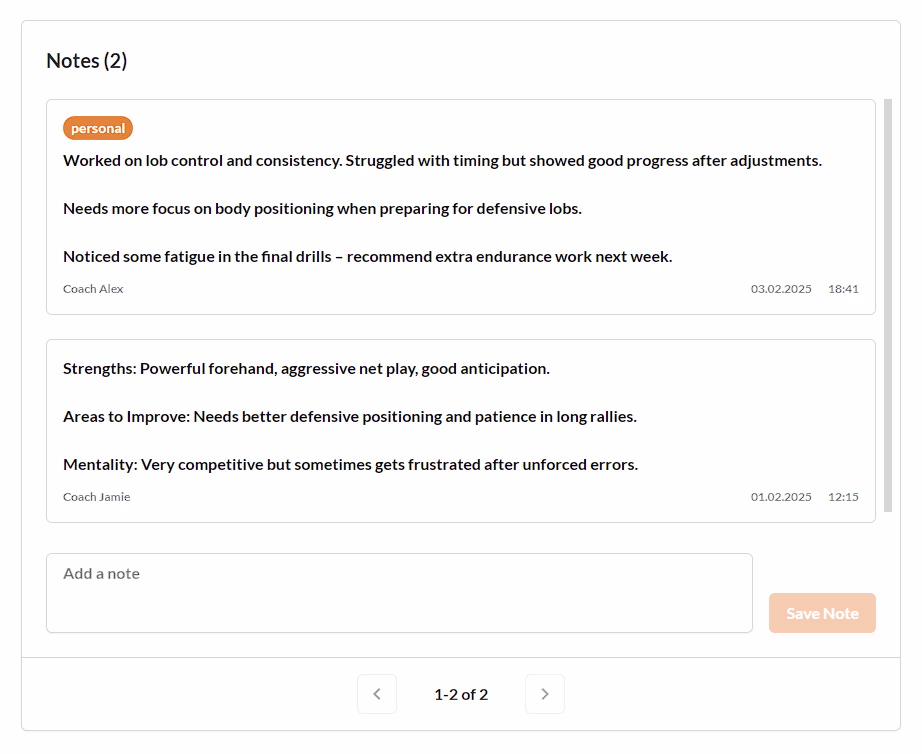Click the Mentality line in Jamie's note
This screenshot has width=922, height=754.
point(350,464)
